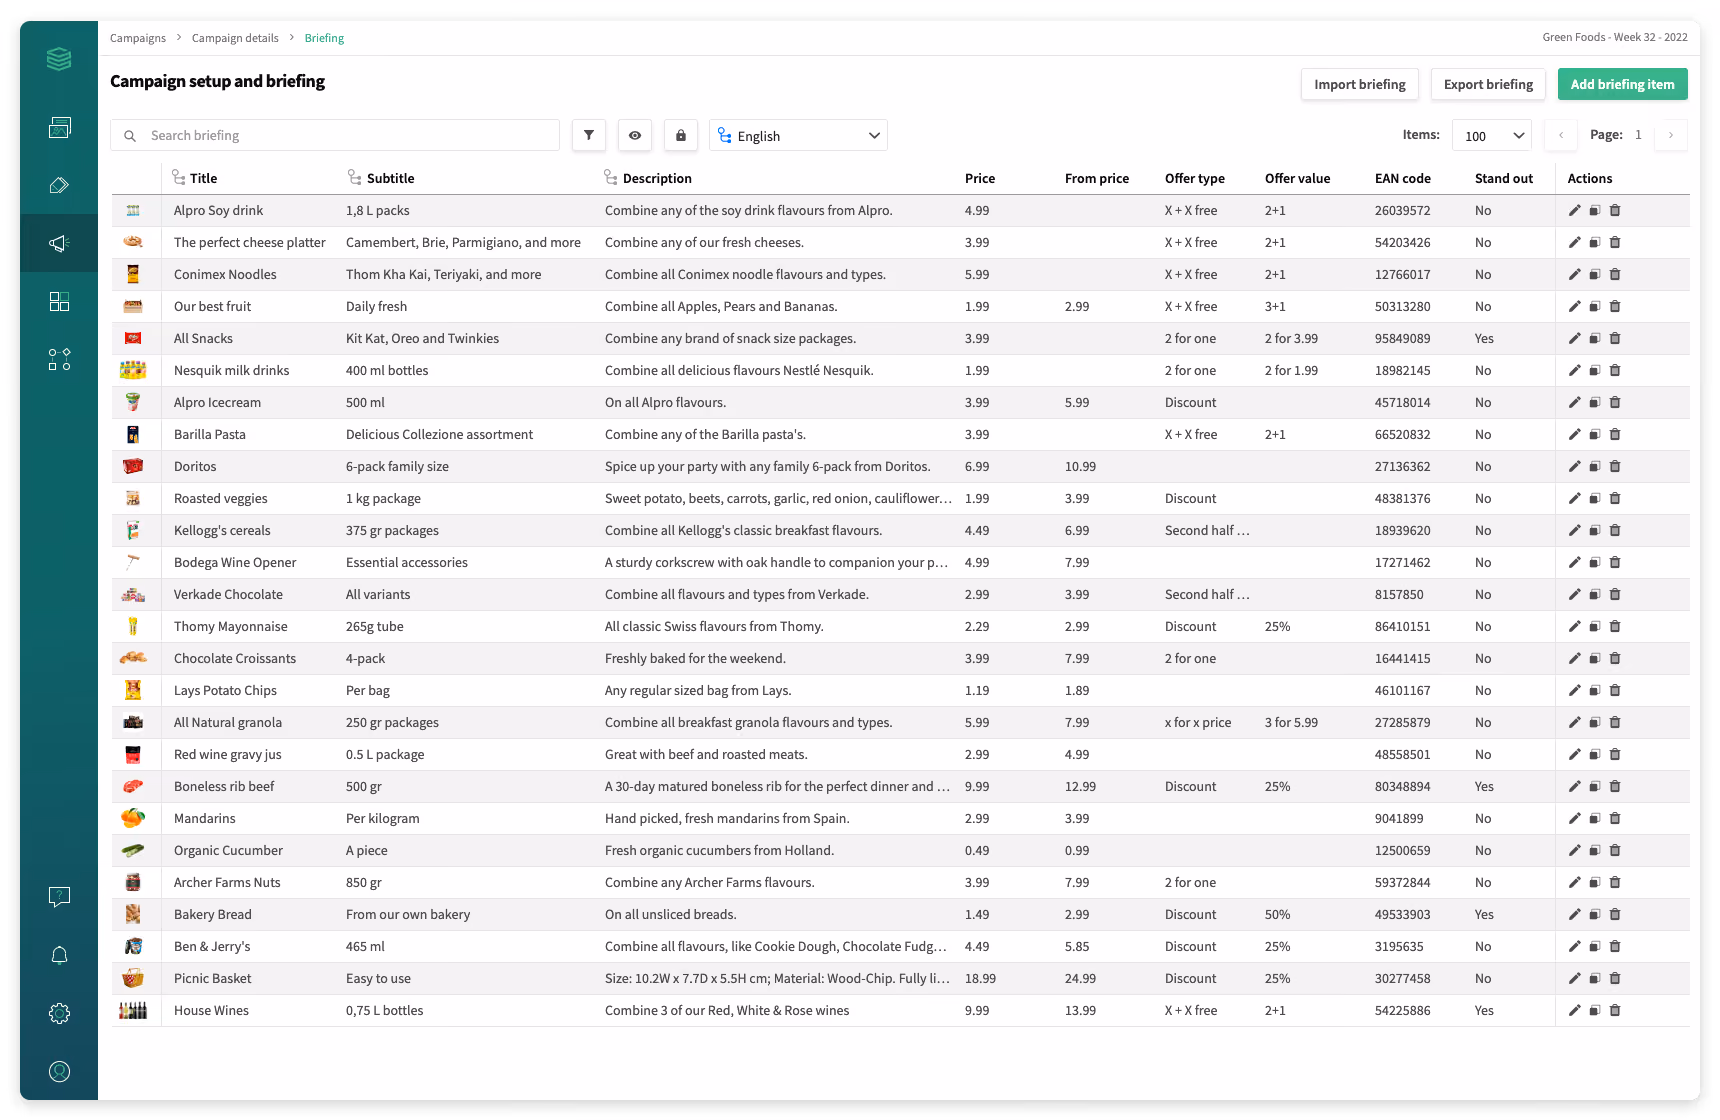Click the 'Archer Farms Nuts' title cell

227,882
